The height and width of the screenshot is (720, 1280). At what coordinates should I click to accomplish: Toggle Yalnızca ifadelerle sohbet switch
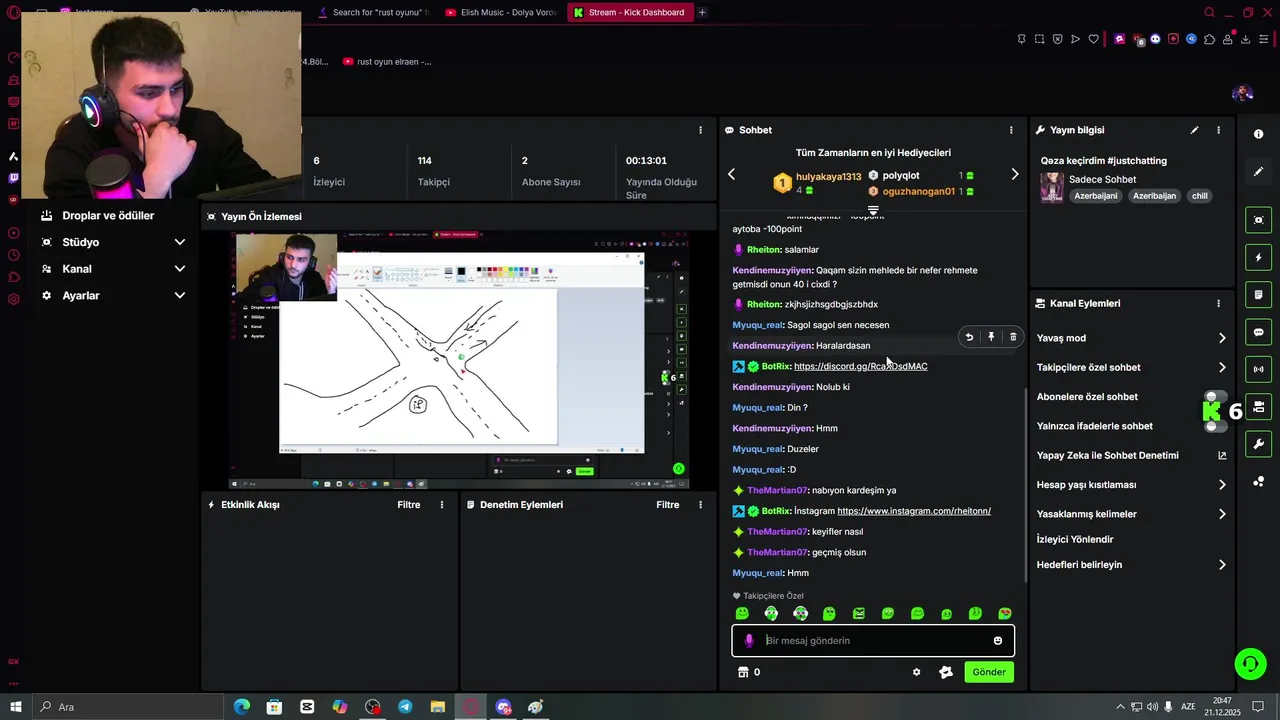(x=1216, y=426)
